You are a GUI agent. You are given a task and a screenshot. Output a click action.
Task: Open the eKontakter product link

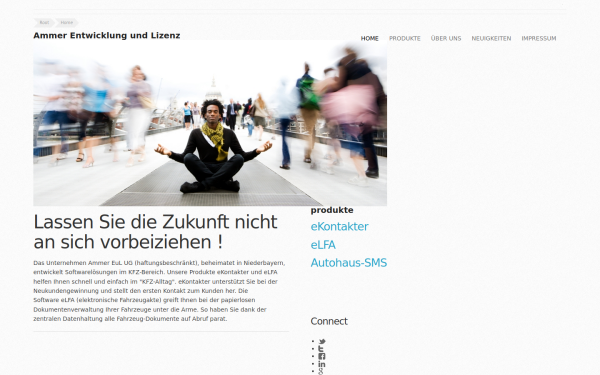[x=339, y=227]
